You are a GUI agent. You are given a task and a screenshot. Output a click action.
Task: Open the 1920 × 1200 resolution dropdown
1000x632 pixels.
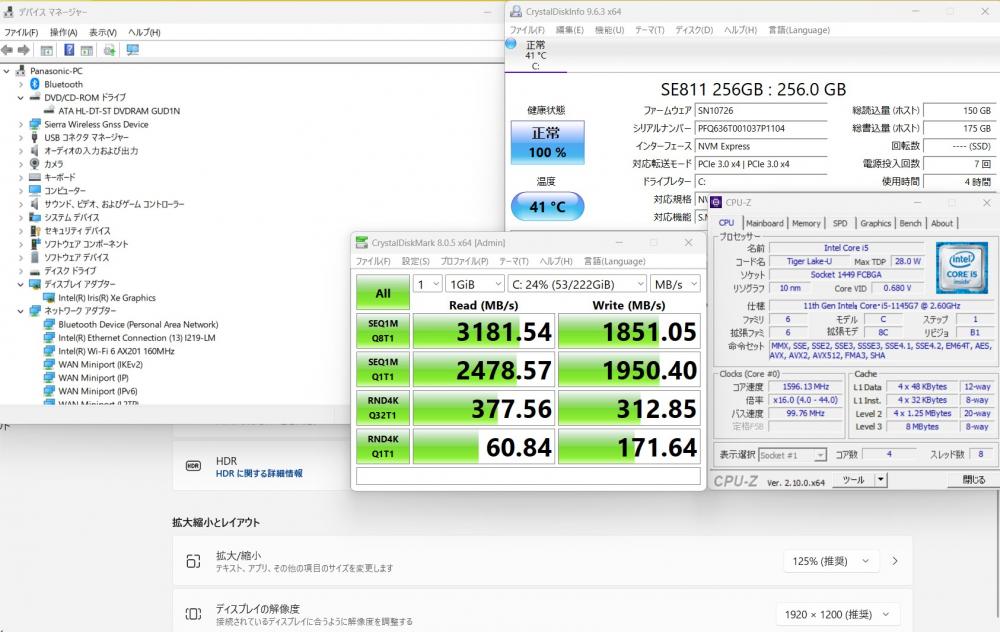pyautogui.click(x=837, y=614)
